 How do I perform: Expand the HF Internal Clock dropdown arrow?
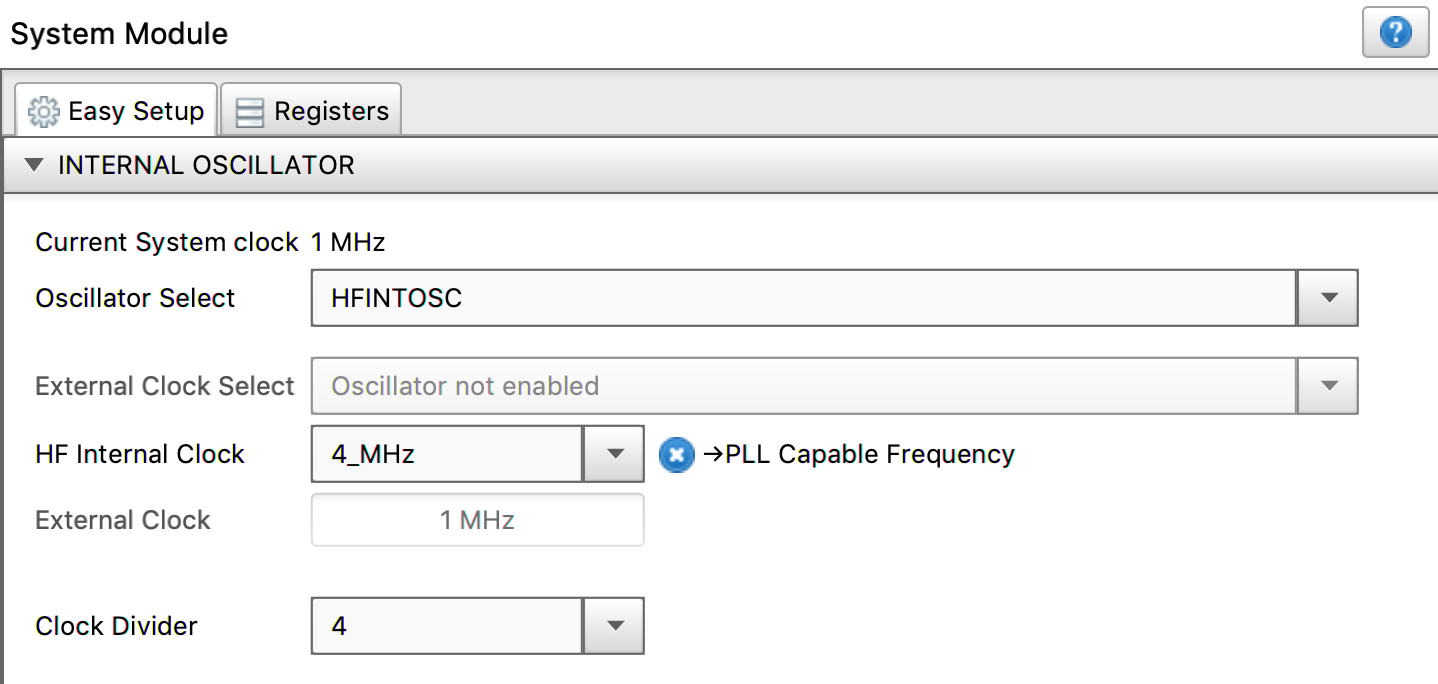(614, 455)
